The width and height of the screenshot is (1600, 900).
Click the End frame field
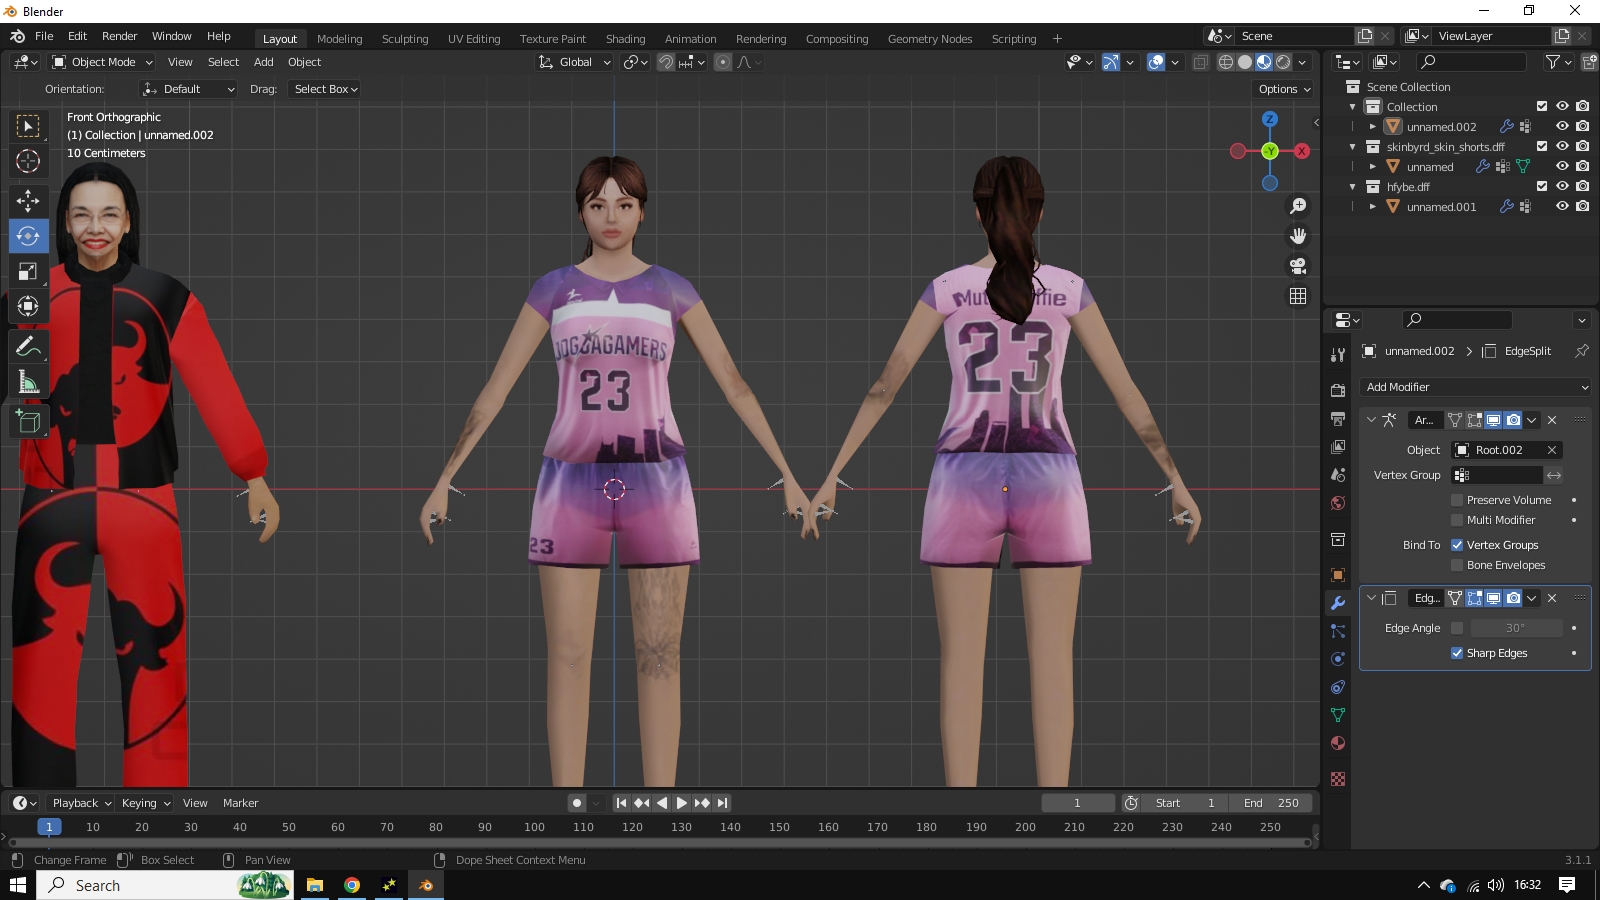pyautogui.click(x=1271, y=803)
